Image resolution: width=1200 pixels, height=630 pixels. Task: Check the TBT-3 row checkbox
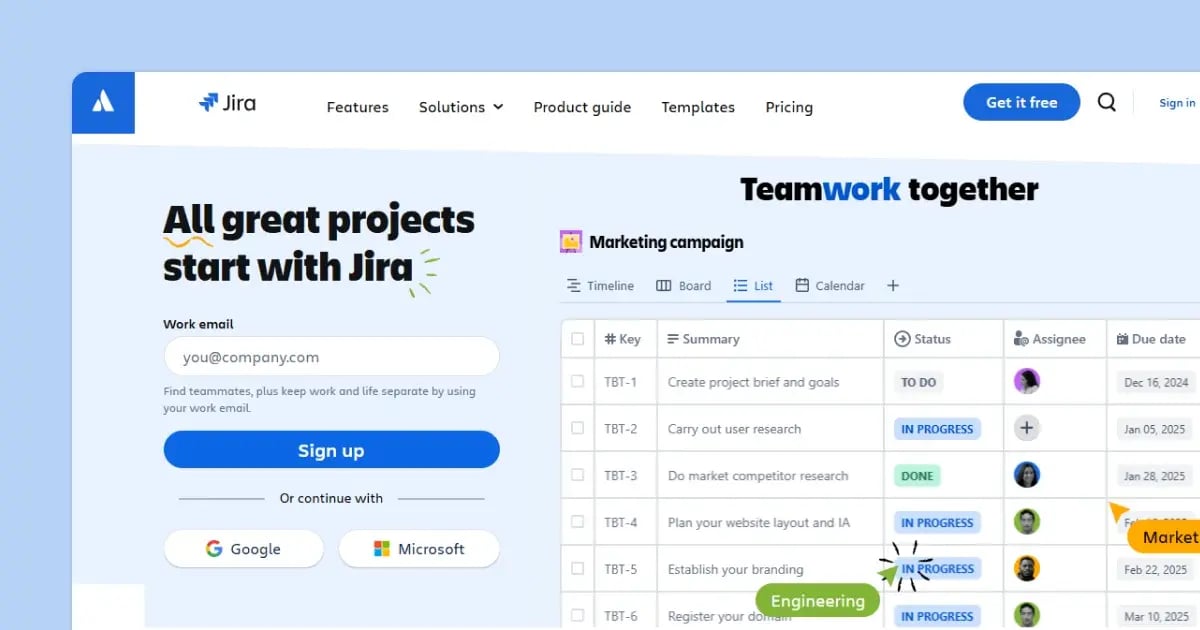tap(577, 475)
